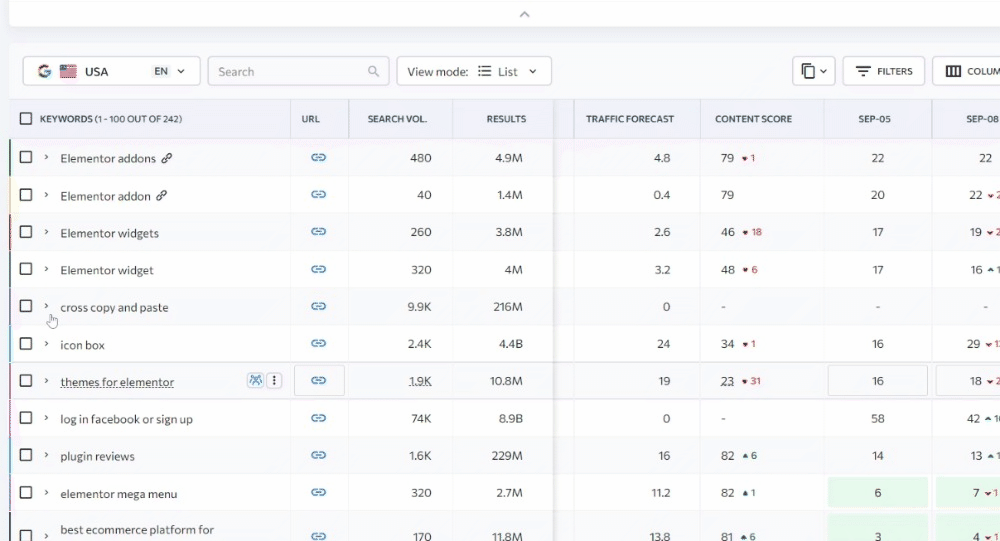Open the copy/export dropdown button
The width and height of the screenshot is (1000, 541).
click(x=814, y=71)
